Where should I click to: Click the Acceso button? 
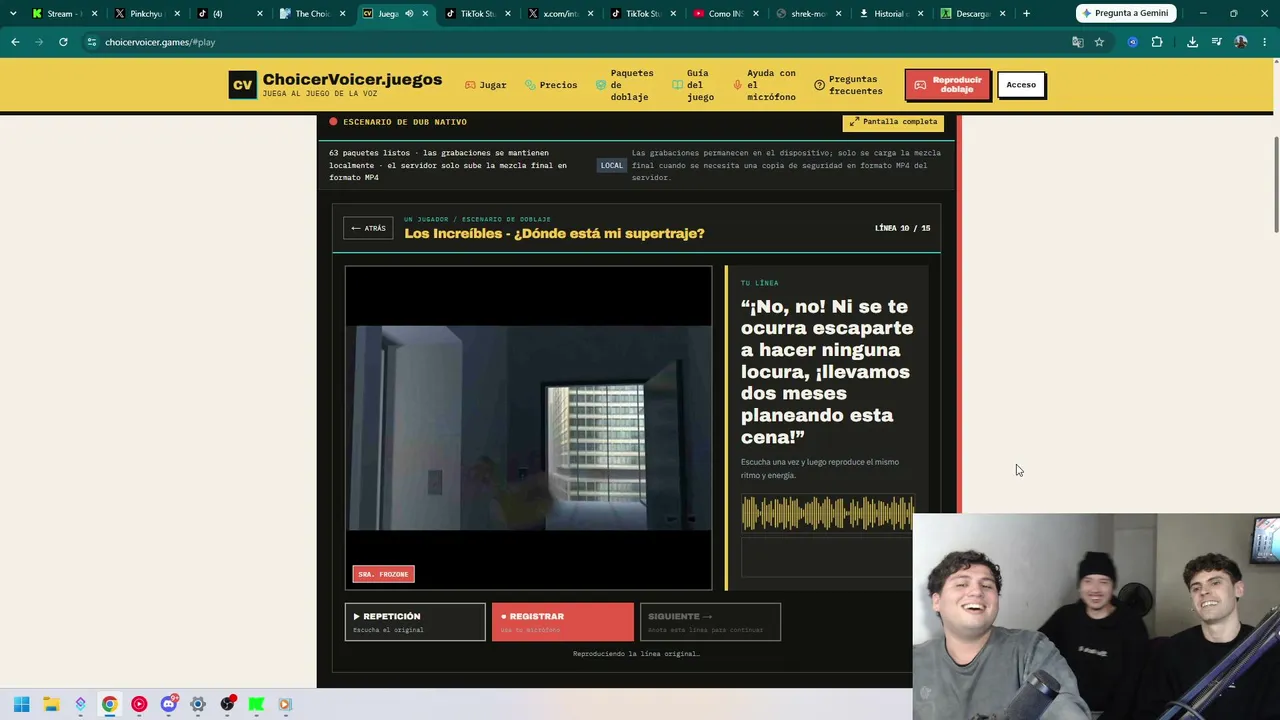pos(1021,85)
